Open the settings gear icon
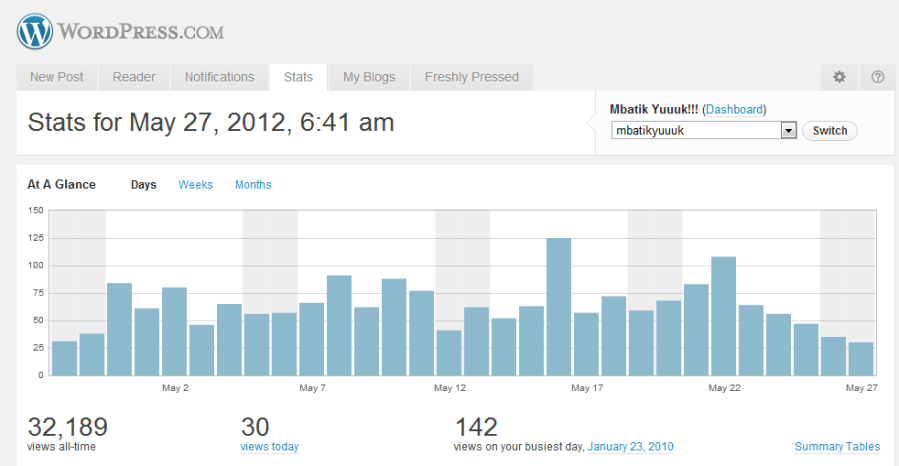 click(x=839, y=77)
